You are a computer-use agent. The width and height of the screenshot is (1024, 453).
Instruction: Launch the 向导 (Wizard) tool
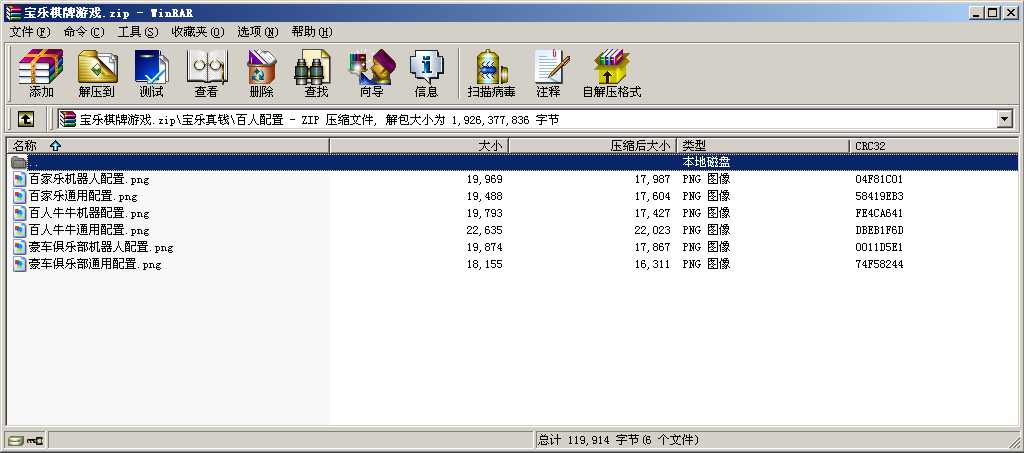372,73
